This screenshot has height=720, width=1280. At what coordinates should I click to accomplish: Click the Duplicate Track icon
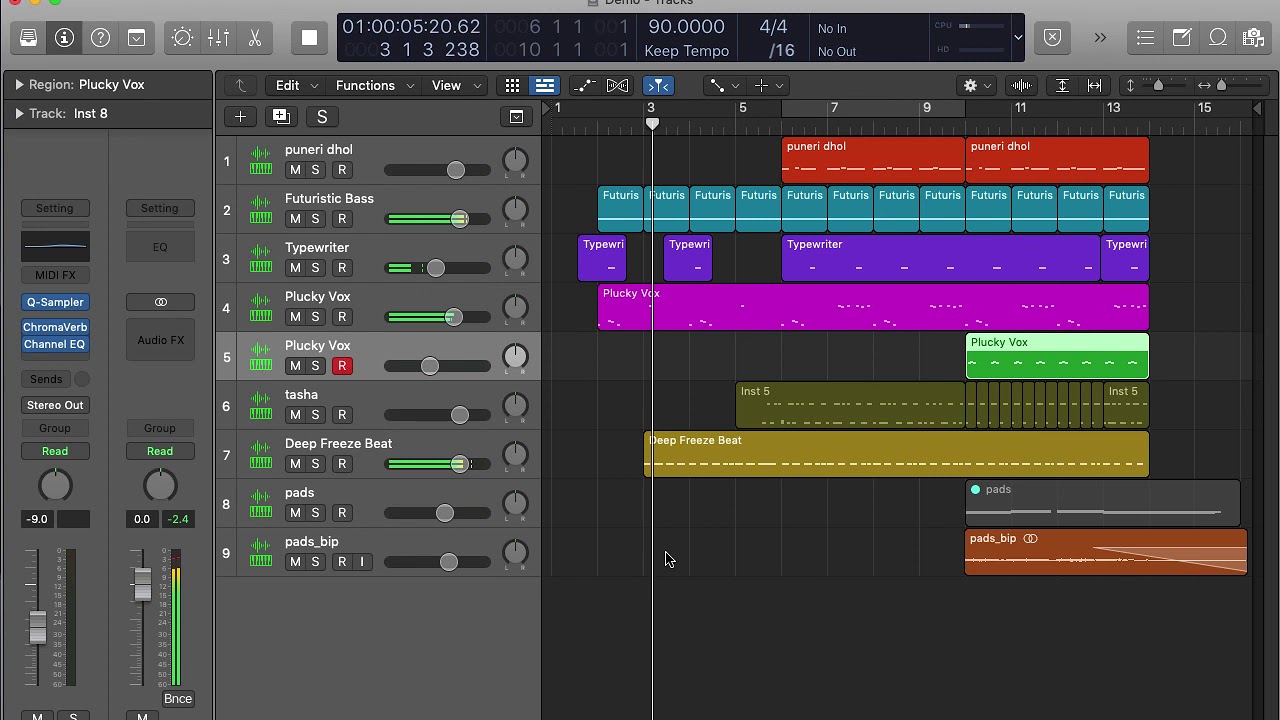coord(281,117)
